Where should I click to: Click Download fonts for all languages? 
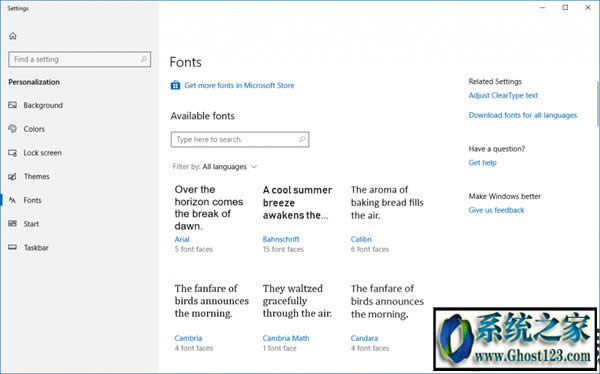pyautogui.click(x=523, y=115)
